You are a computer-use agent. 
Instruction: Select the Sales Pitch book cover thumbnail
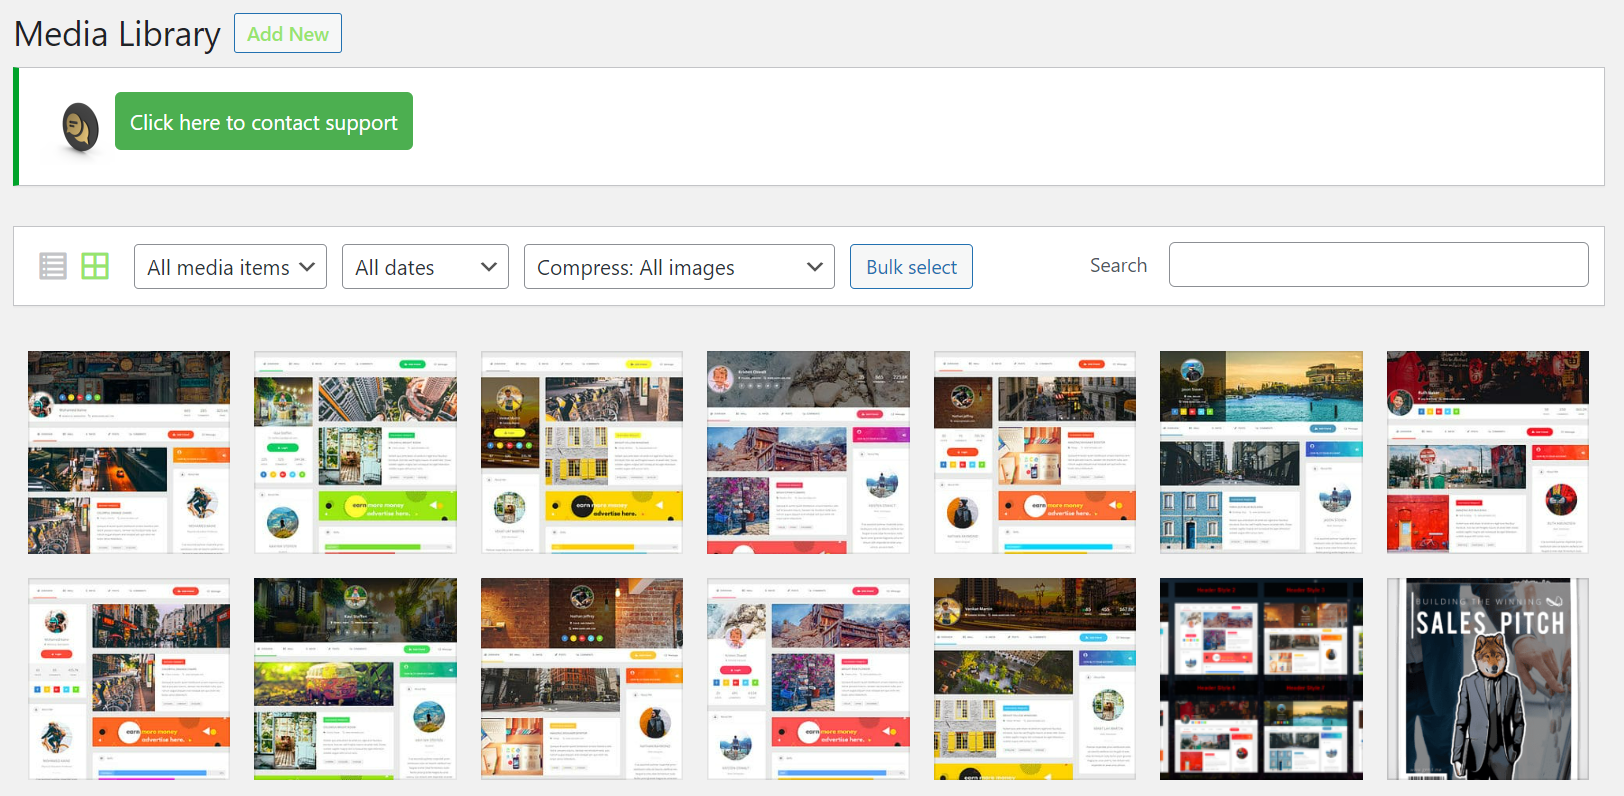tap(1487, 679)
